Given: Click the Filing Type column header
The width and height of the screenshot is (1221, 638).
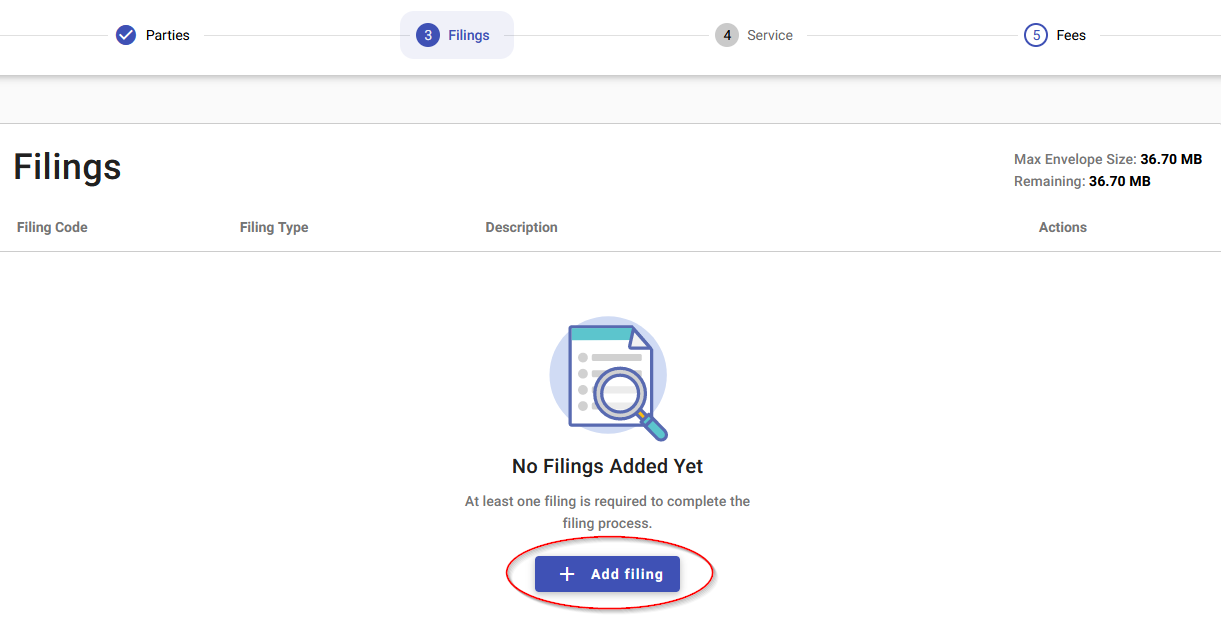Looking at the screenshot, I should (274, 227).
